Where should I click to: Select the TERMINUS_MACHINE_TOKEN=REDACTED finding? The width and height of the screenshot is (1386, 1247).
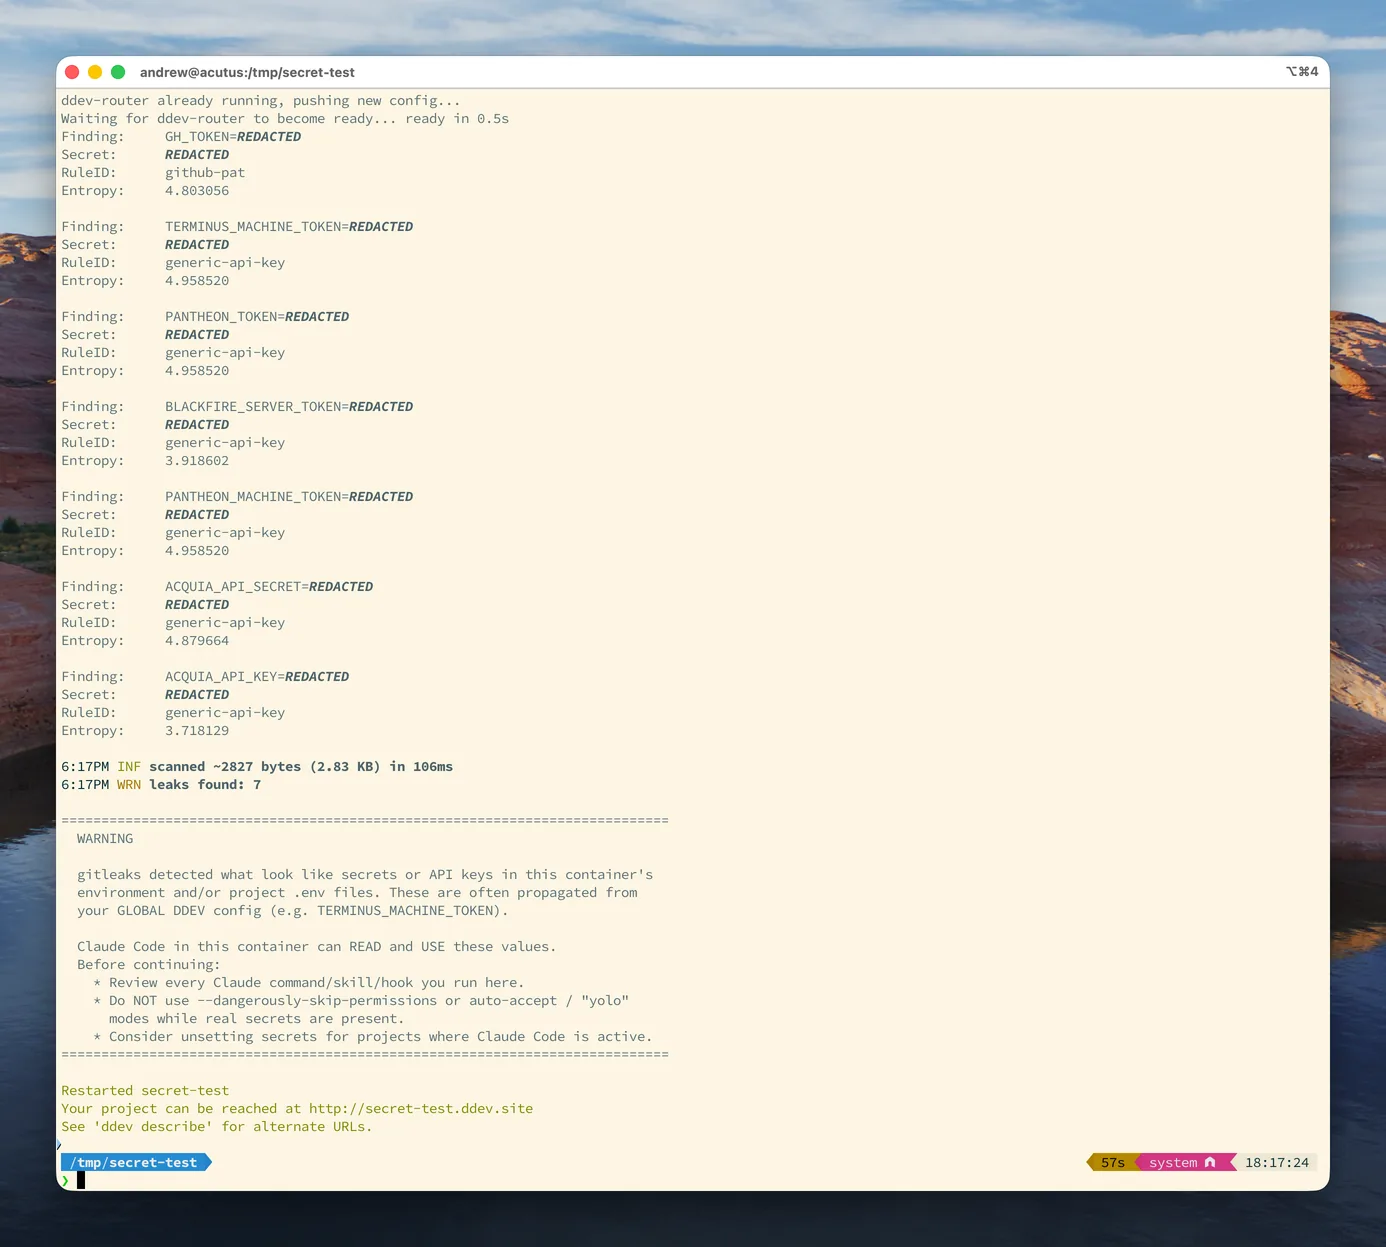(x=289, y=226)
